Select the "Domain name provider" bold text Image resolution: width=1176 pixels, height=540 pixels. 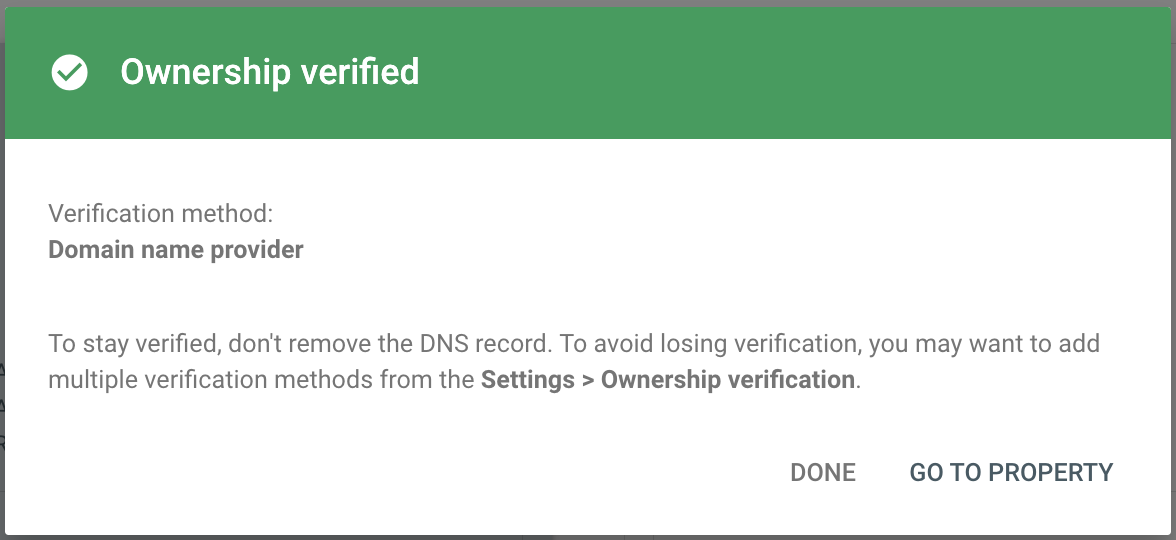176,250
